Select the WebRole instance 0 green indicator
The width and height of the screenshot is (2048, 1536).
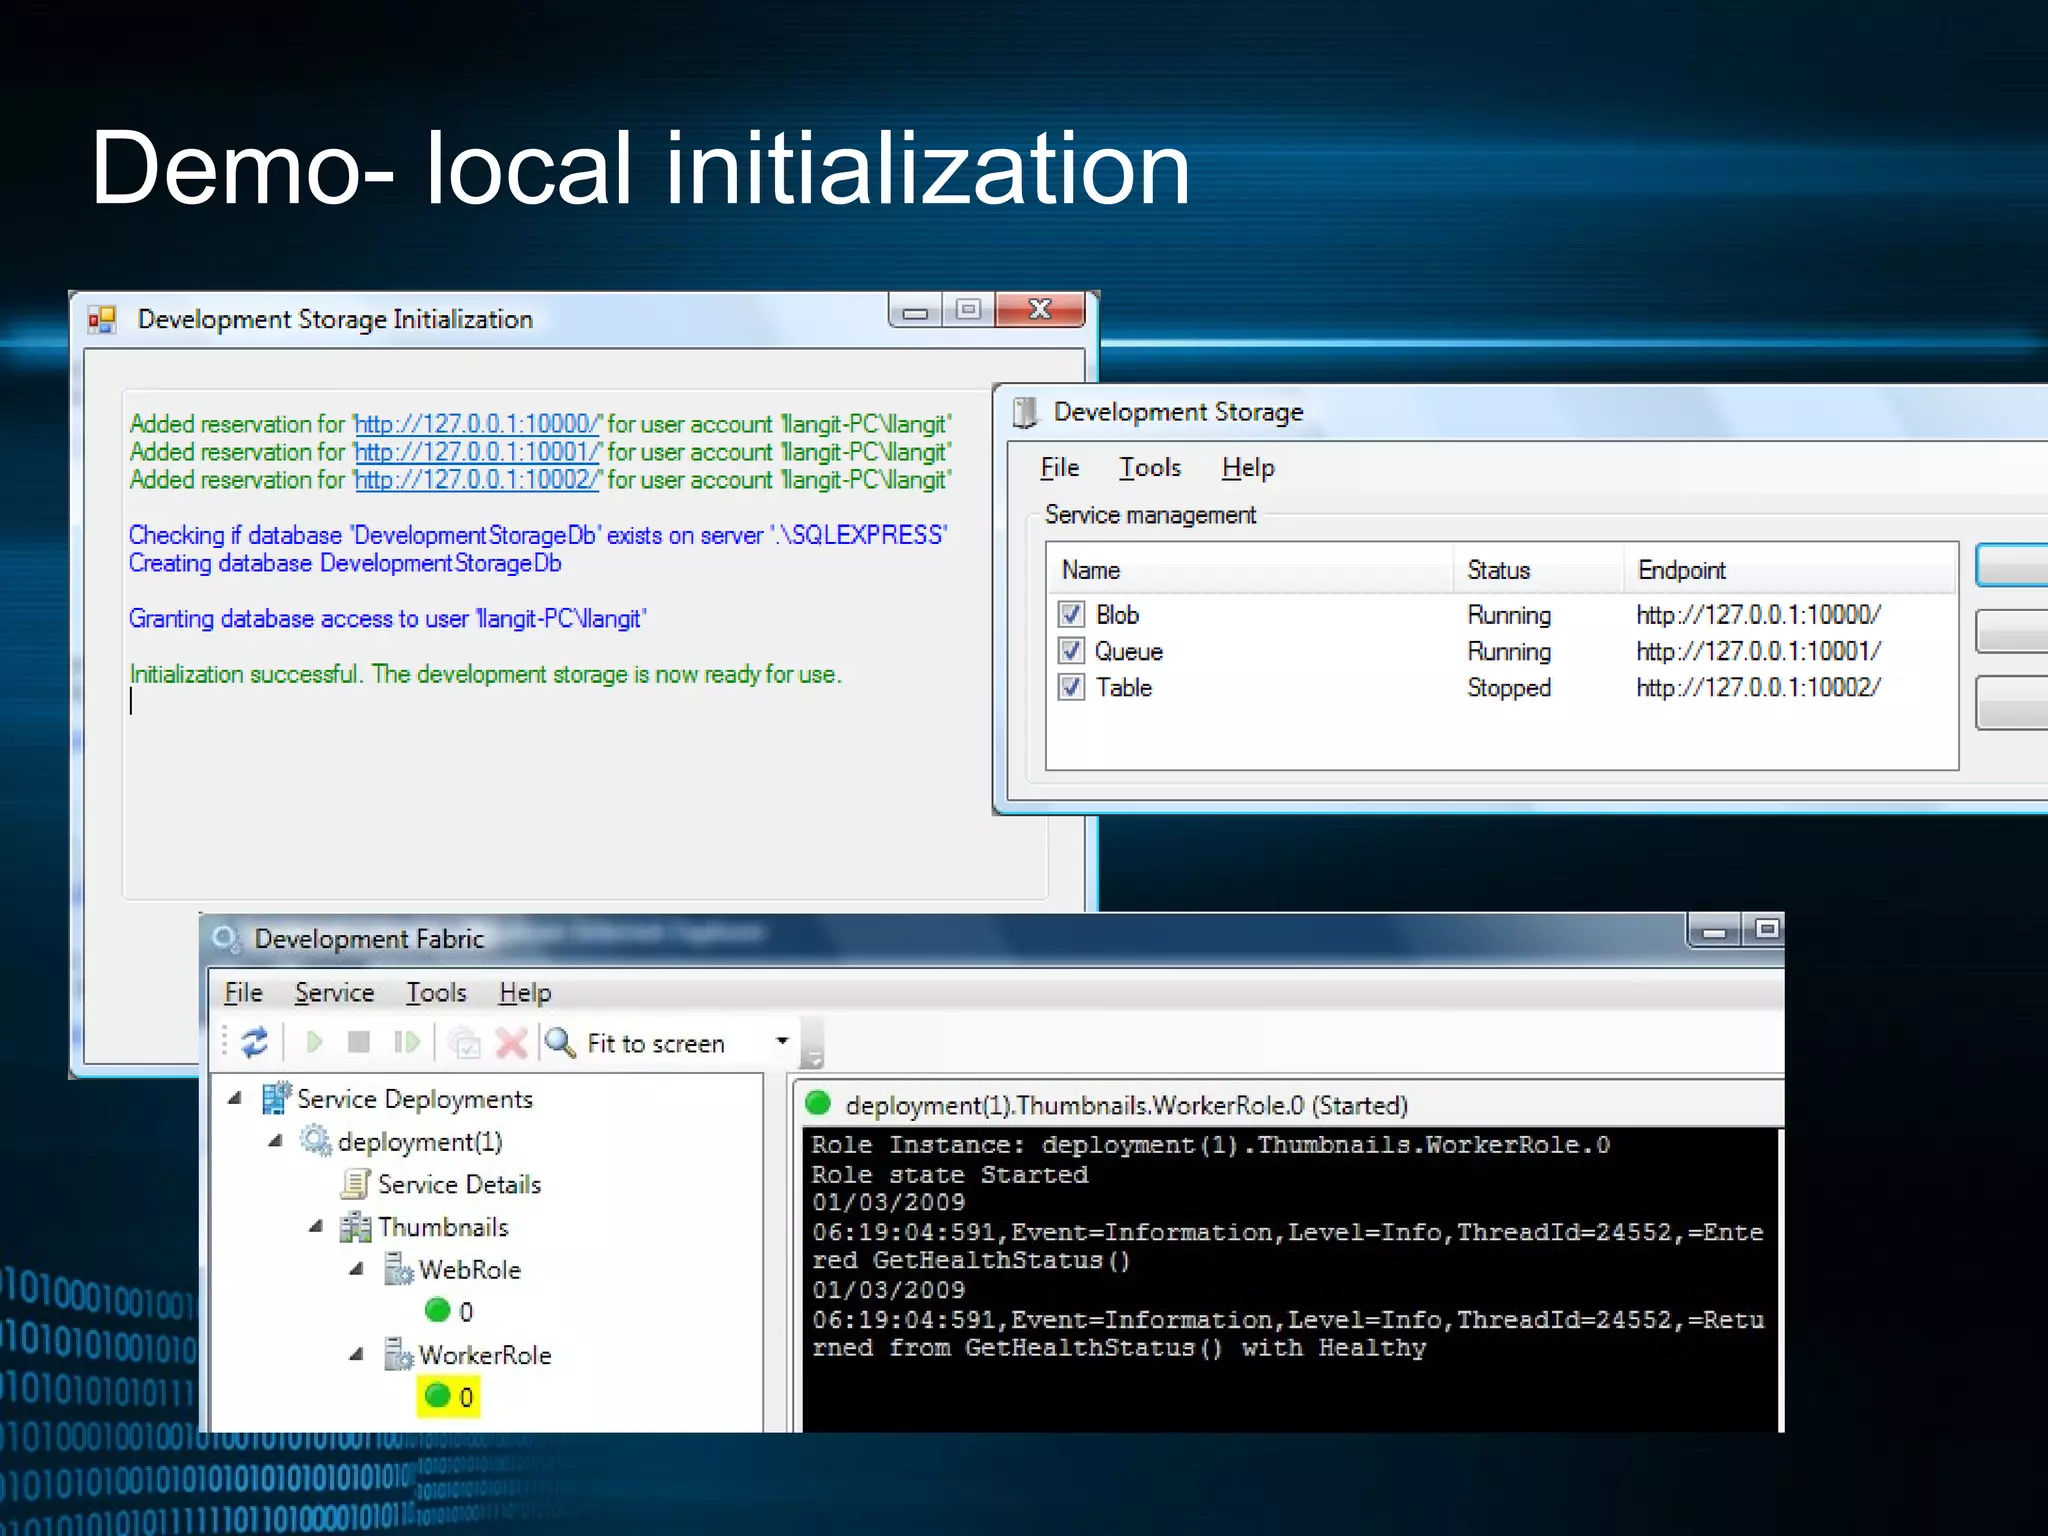click(438, 1310)
